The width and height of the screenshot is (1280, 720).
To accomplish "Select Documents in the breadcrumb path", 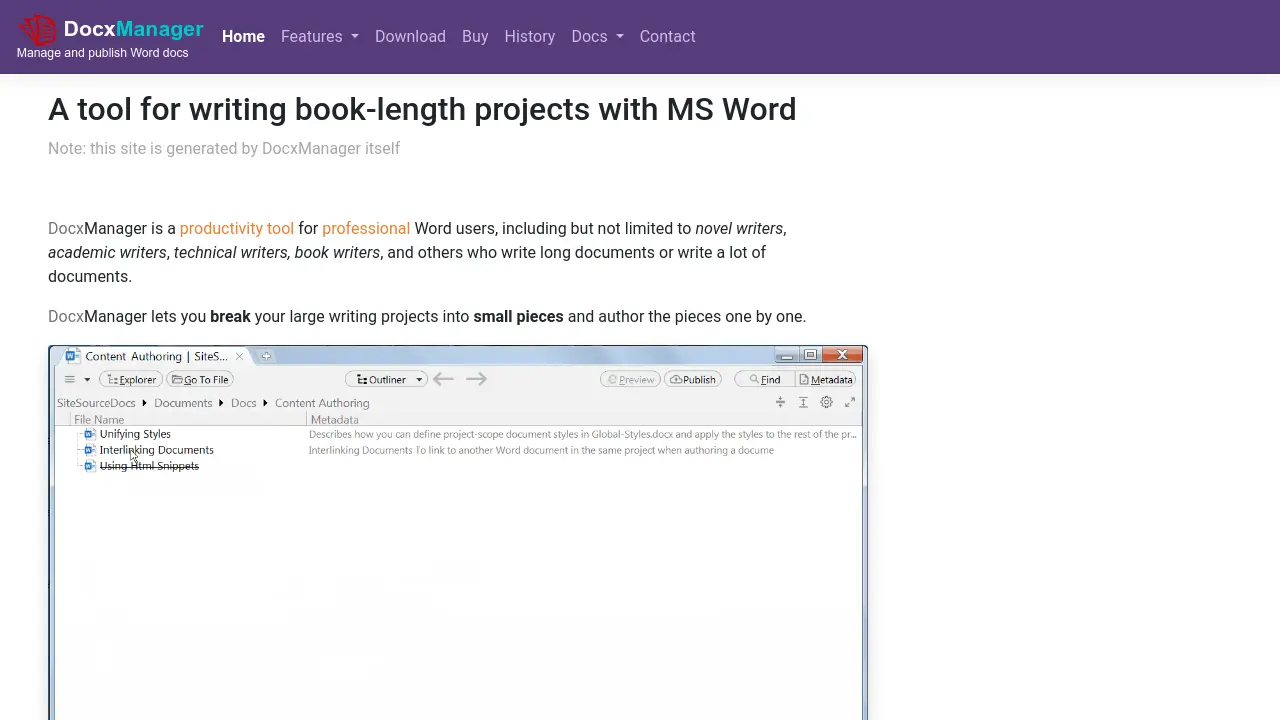I will tap(183, 403).
